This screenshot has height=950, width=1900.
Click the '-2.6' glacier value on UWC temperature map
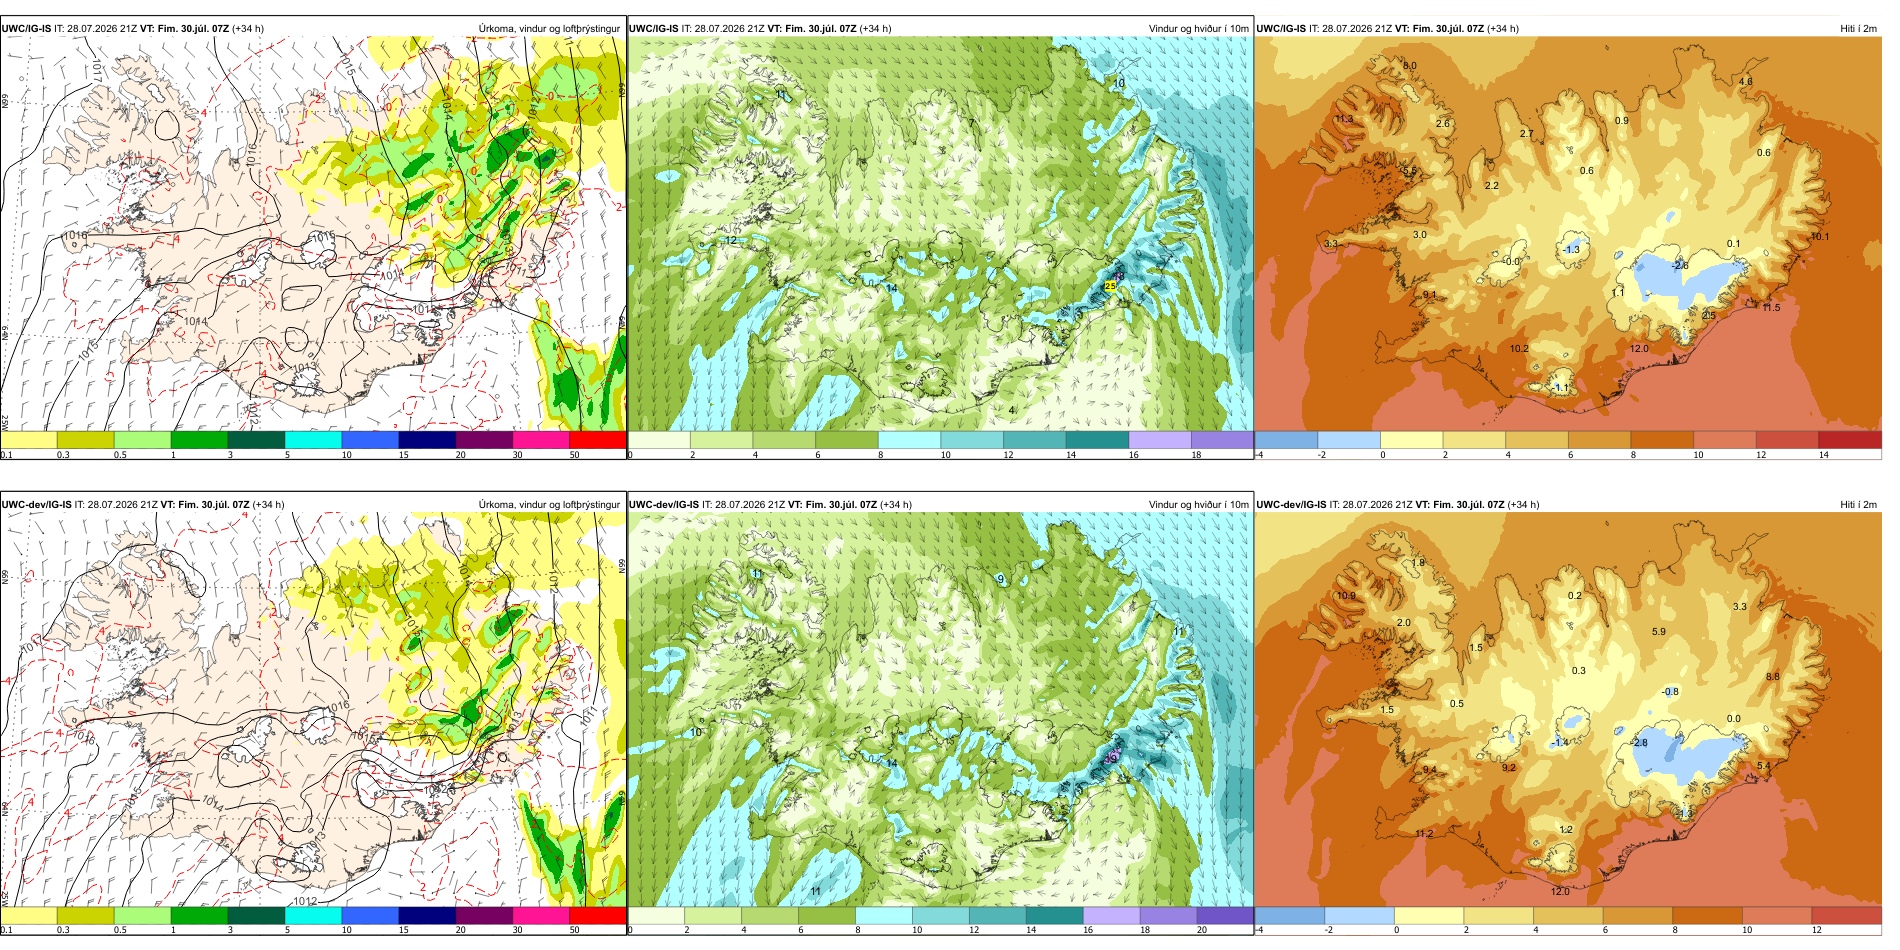[1681, 265]
